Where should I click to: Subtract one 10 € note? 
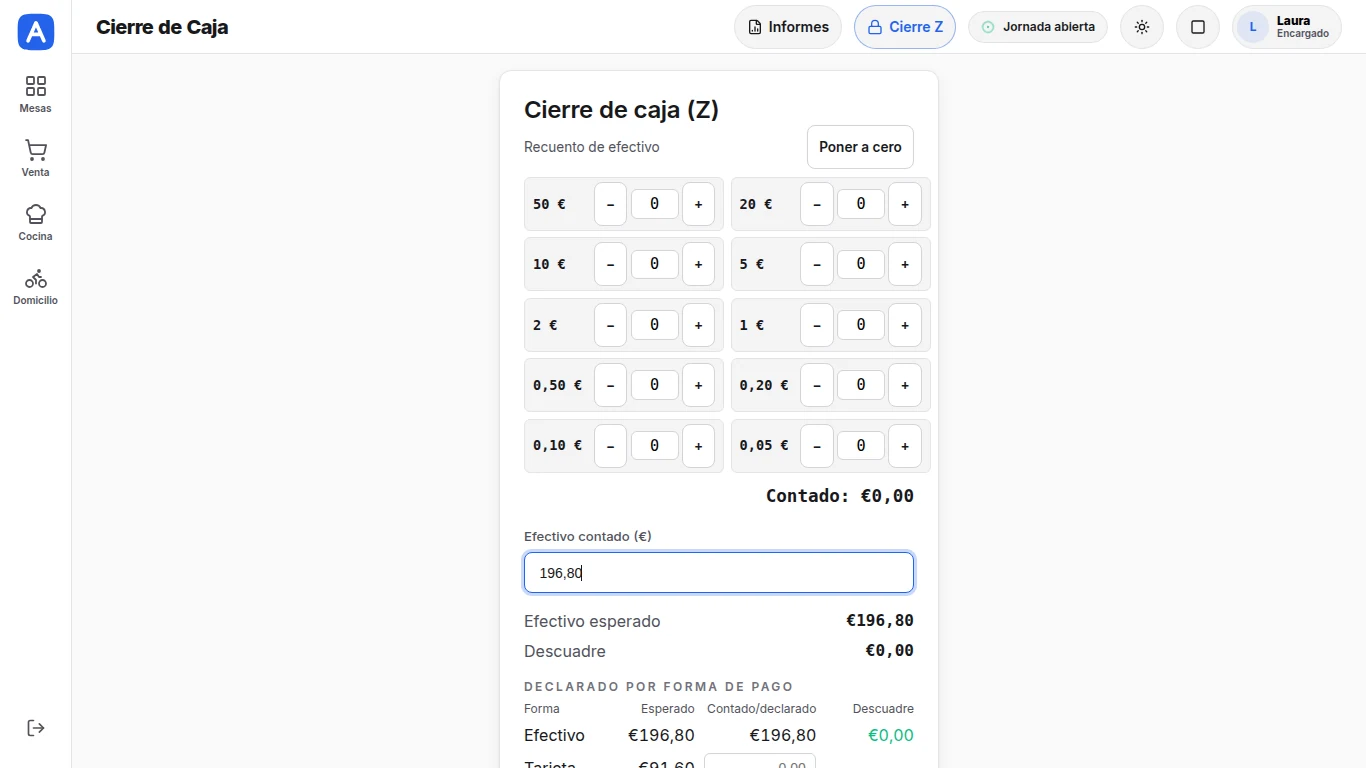point(611,264)
